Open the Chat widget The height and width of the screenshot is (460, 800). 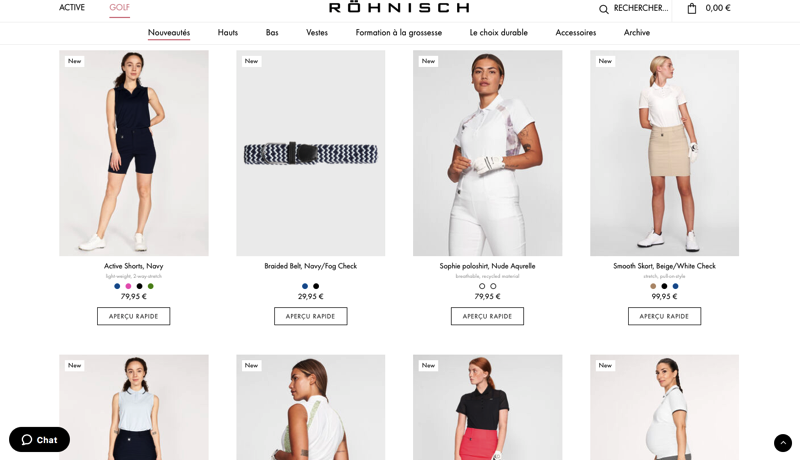[x=39, y=440]
